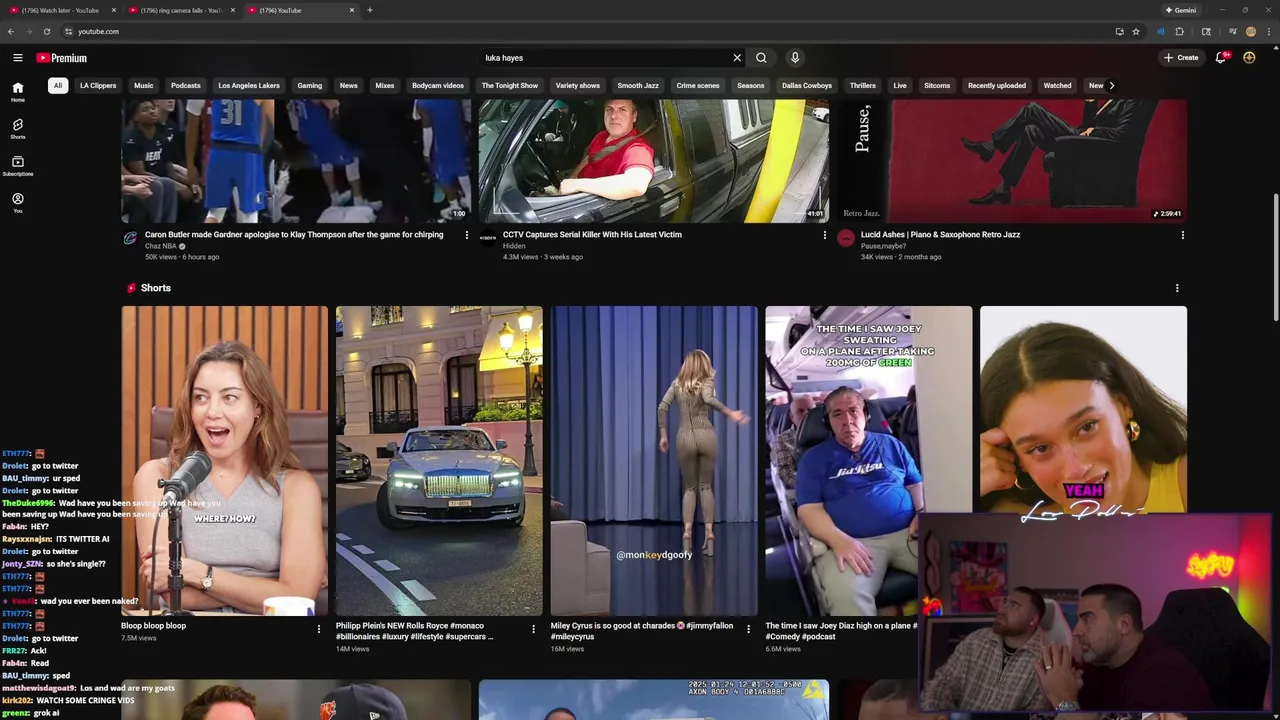Screen dimensions: 1280x720
Task: Open options for CCTV Captures video
Action: pos(825,235)
